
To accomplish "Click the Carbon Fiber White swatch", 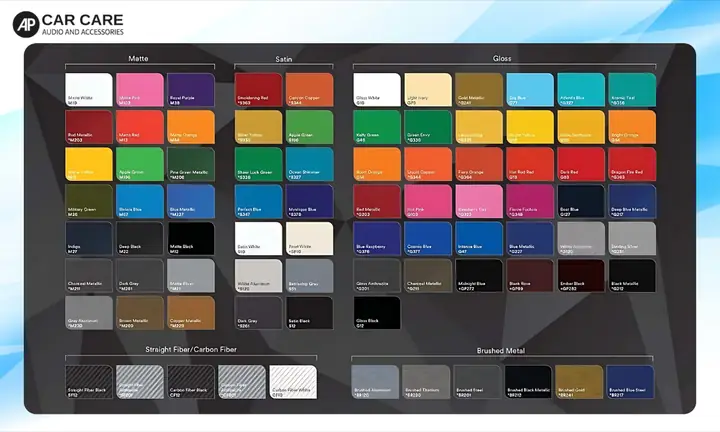I will (x=292, y=382).
